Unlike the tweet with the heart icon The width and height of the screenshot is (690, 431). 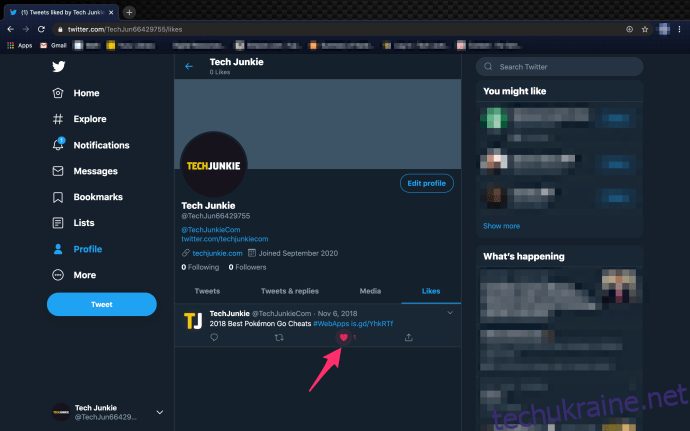pos(344,337)
